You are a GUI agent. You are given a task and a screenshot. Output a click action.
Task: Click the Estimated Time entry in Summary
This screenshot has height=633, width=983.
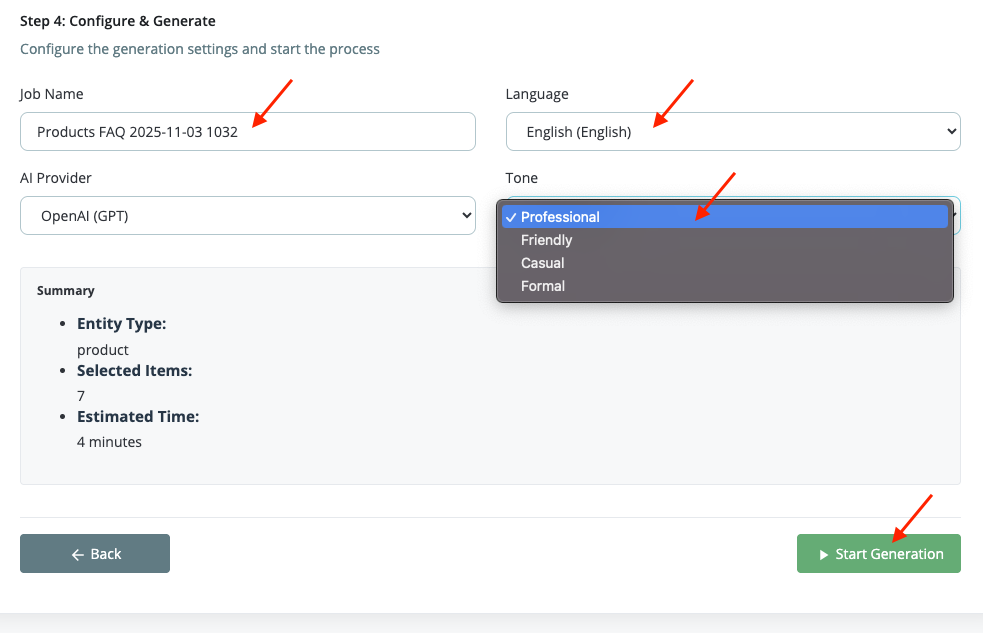coord(138,416)
